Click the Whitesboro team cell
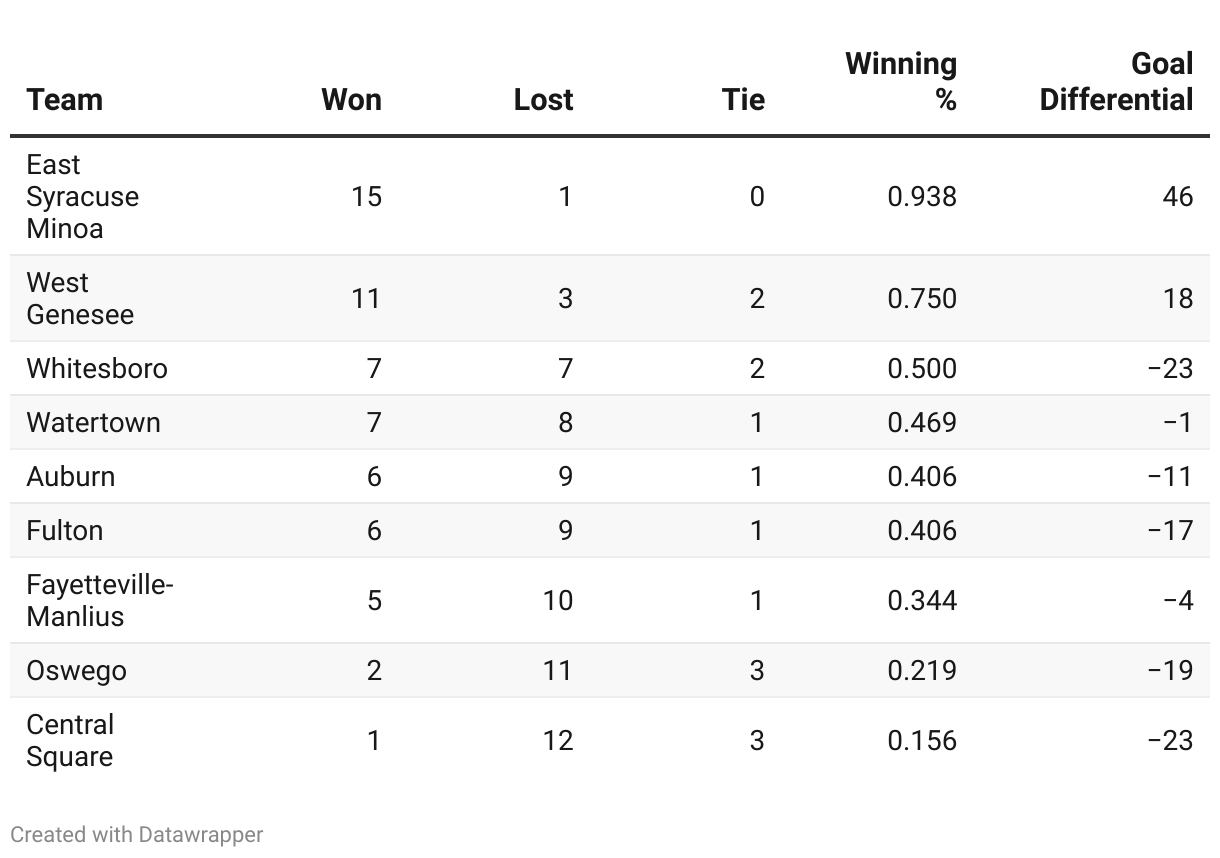Screen dimensions: 1220x858 point(97,368)
